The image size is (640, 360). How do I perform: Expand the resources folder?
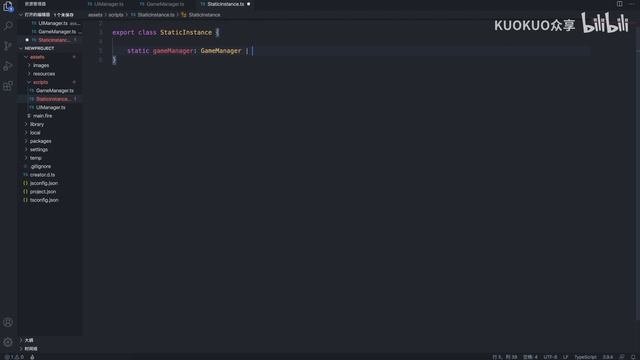(44, 74)
